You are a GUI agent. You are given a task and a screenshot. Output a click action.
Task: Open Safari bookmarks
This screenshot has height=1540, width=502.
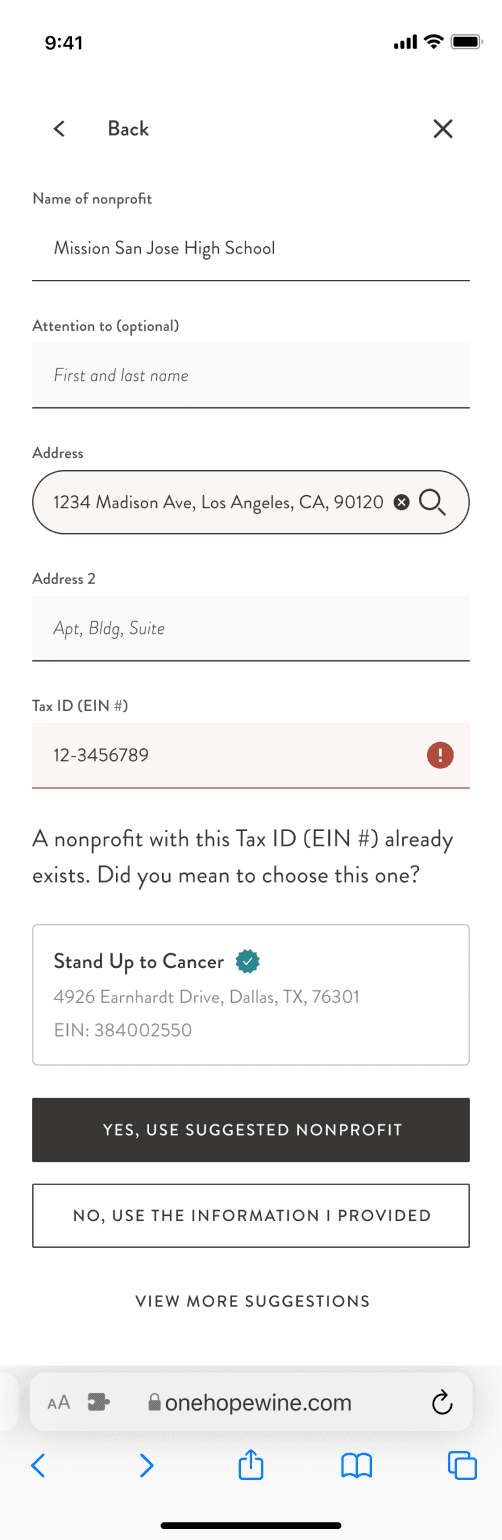pos(357,1466)
